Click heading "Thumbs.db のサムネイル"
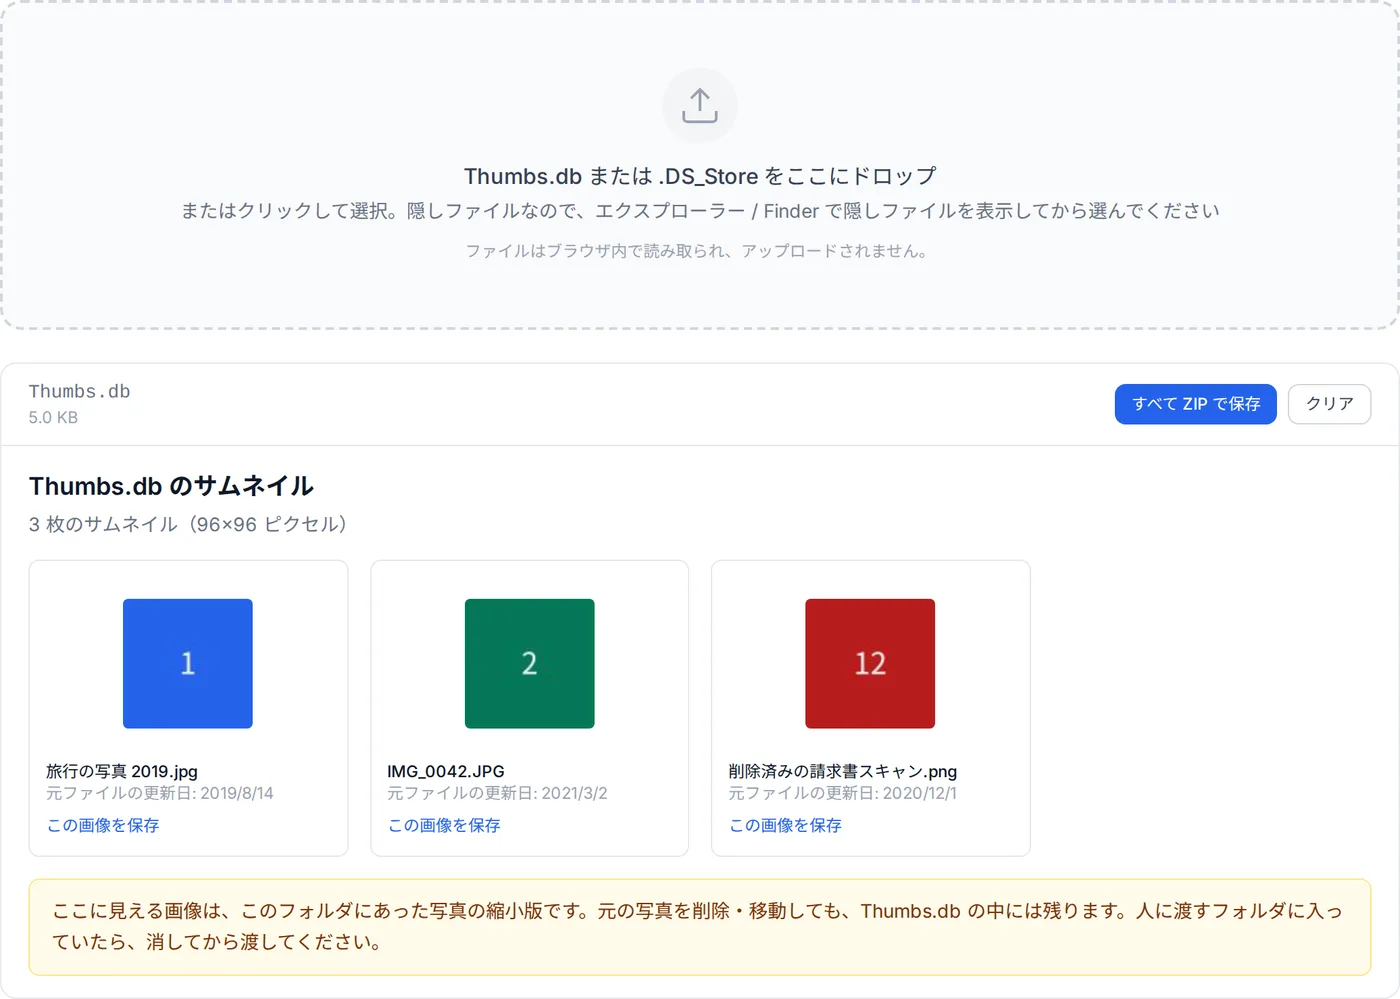Image resolution: width=1400 pixels, height=999 pixels. pos(171,486)
